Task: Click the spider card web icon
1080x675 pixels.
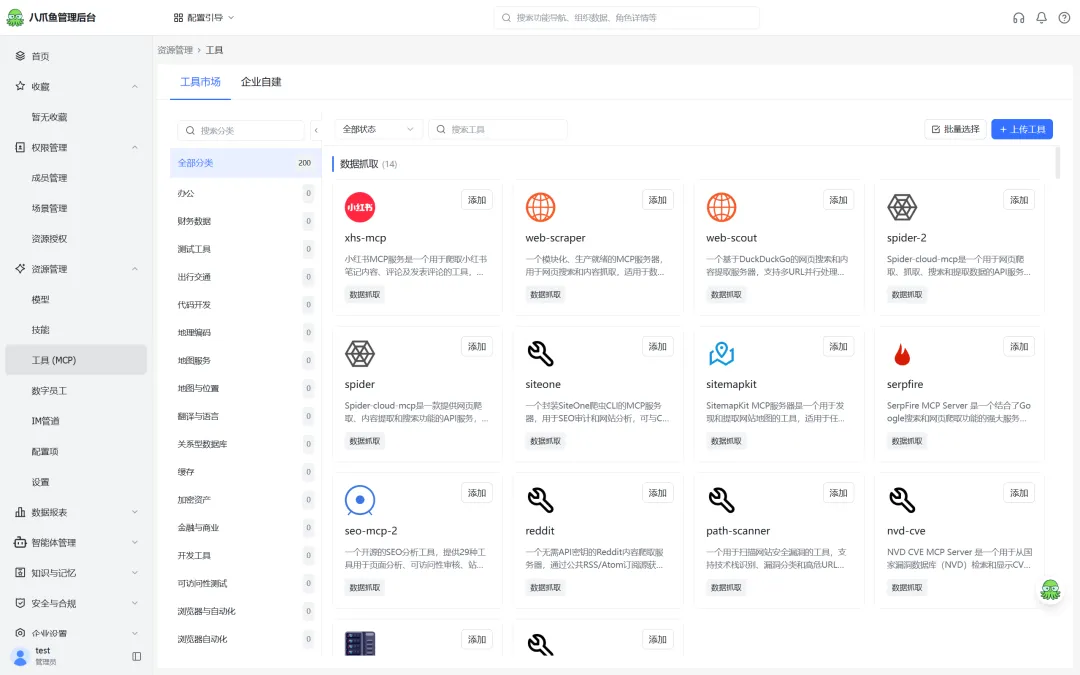Action: (360, 353)
